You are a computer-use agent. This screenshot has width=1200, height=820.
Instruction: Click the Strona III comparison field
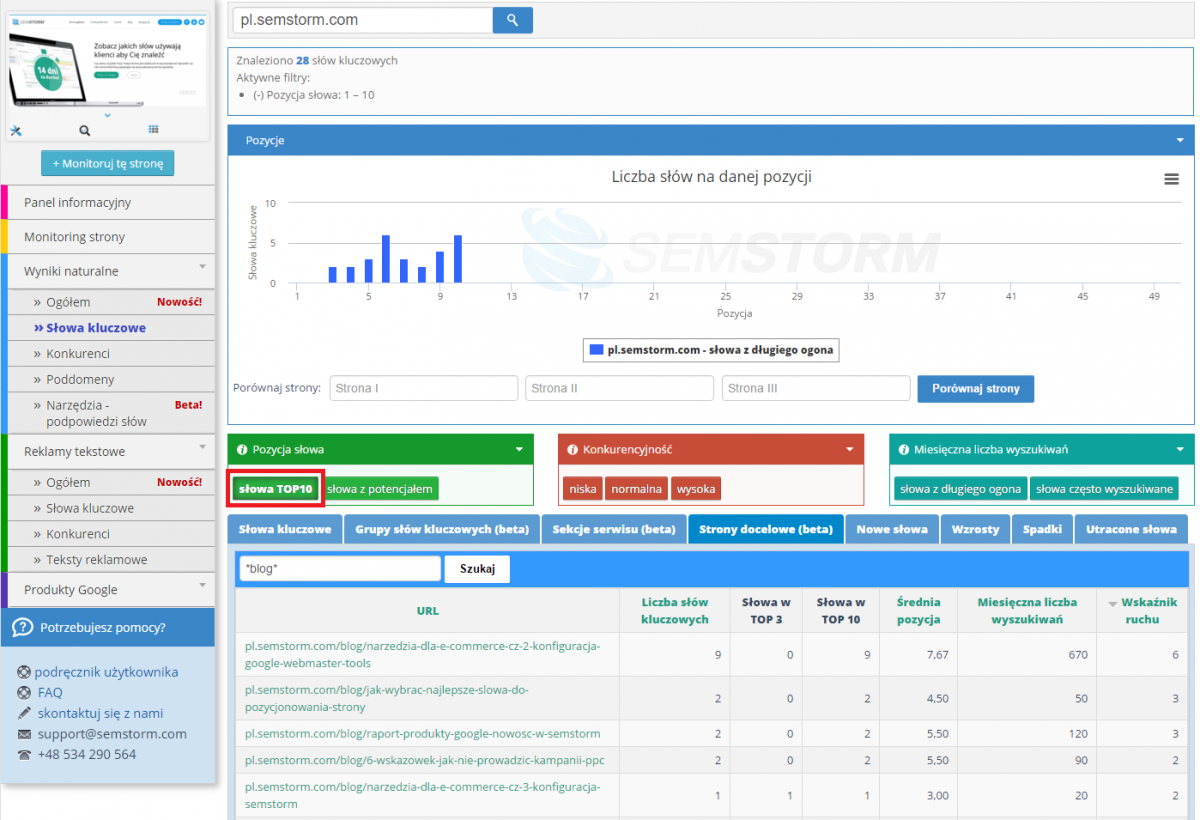click(816, 388)
